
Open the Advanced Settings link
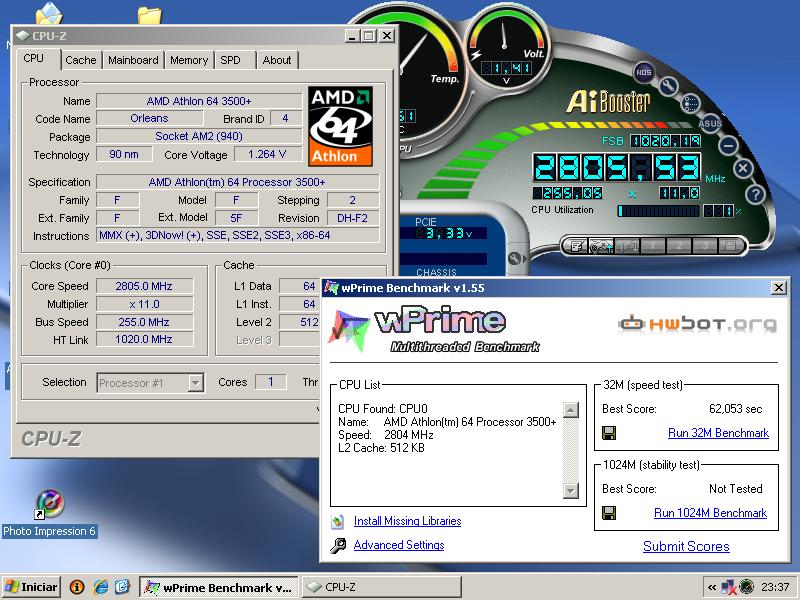click(x=398, y=545)
